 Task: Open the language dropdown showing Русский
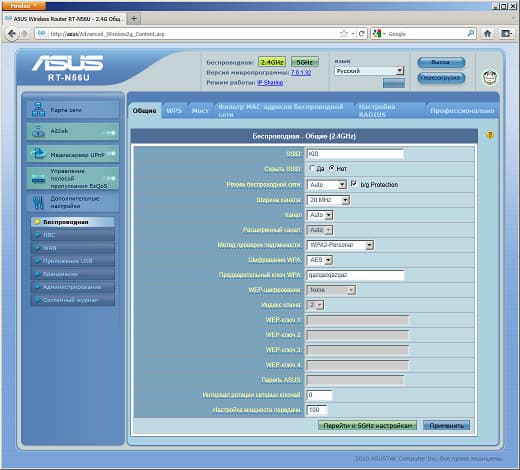click(369, 71)
